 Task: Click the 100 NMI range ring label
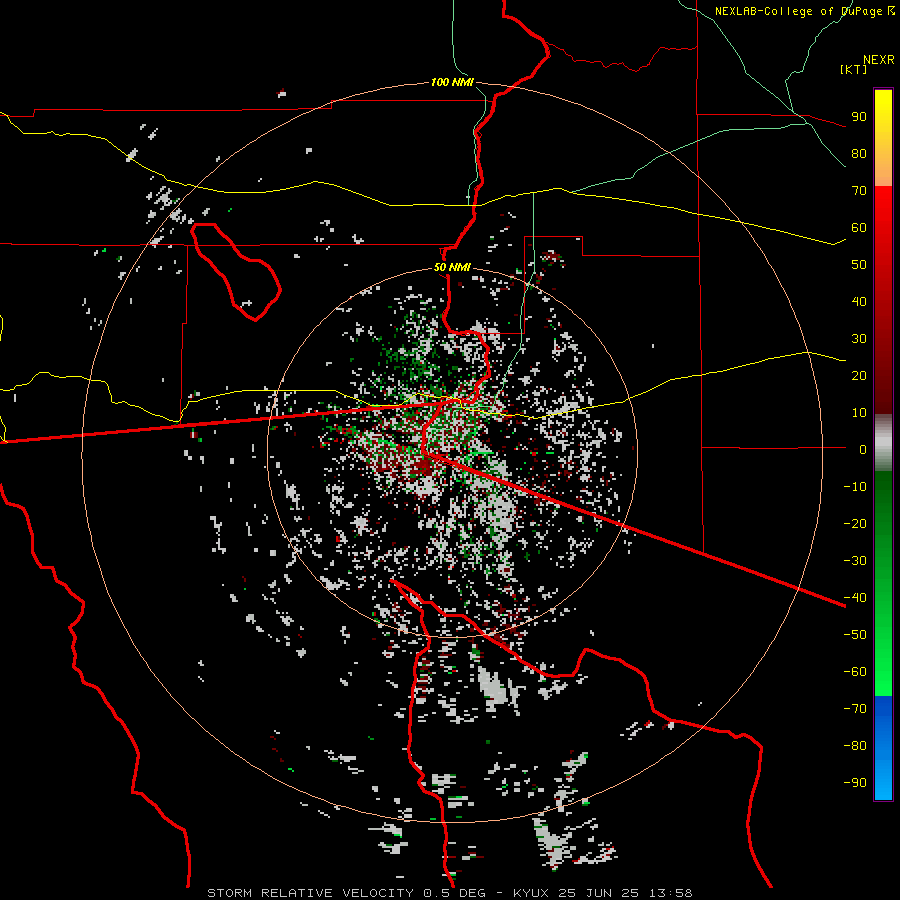452,82
